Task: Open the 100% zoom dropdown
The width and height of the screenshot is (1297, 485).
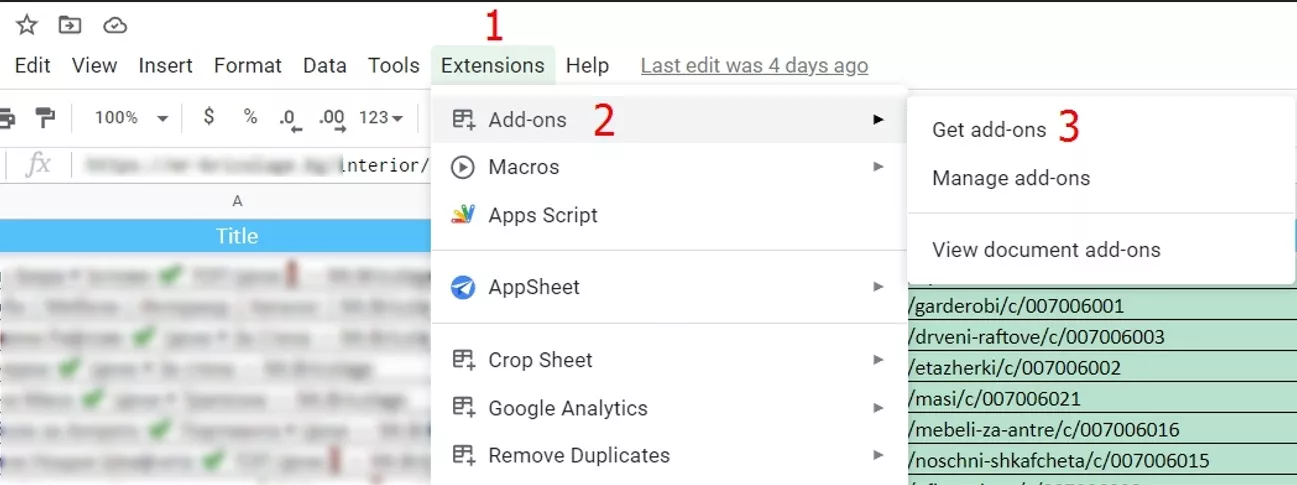Action: 131,118
